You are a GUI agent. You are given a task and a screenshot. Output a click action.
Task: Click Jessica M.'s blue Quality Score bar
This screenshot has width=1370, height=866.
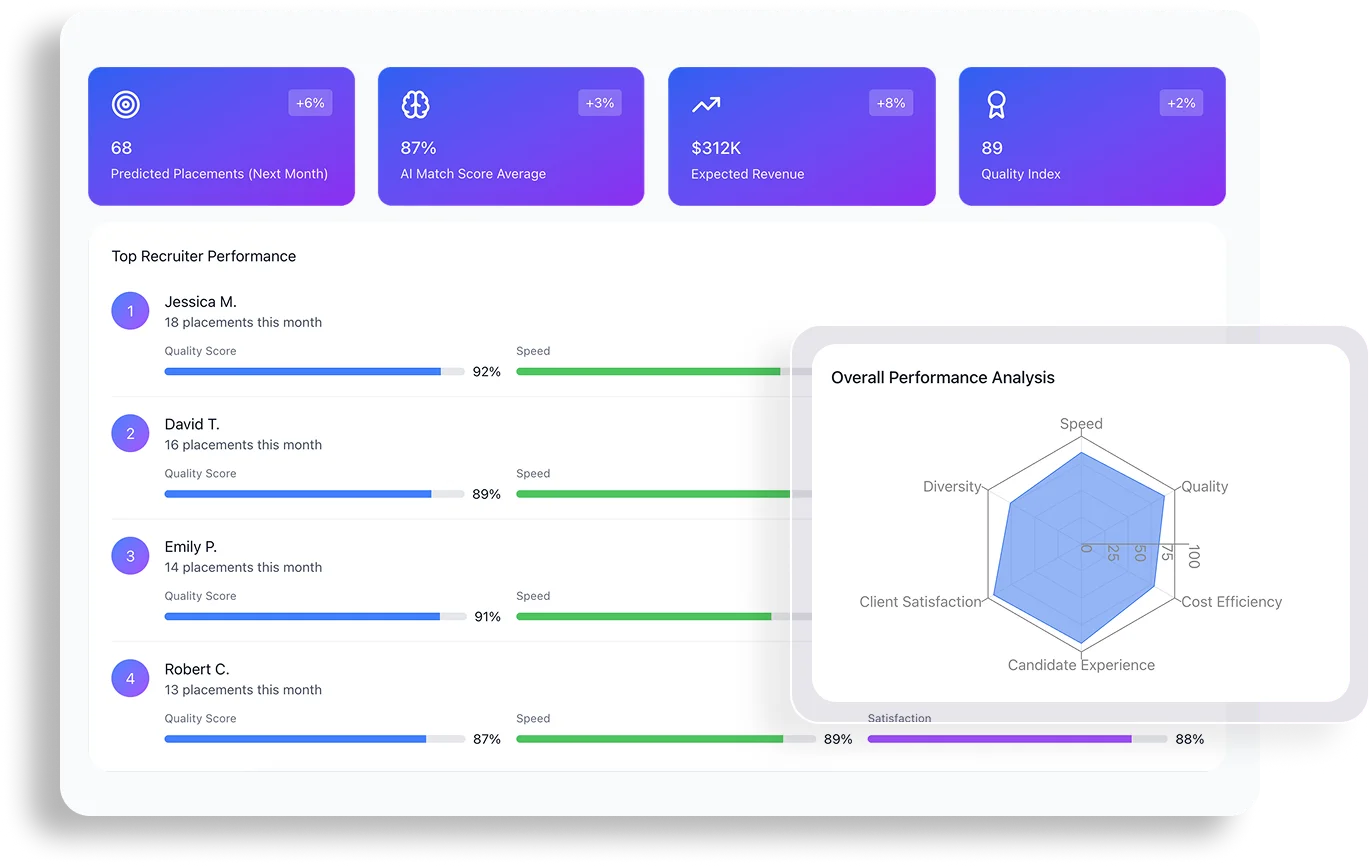[302, 372]
